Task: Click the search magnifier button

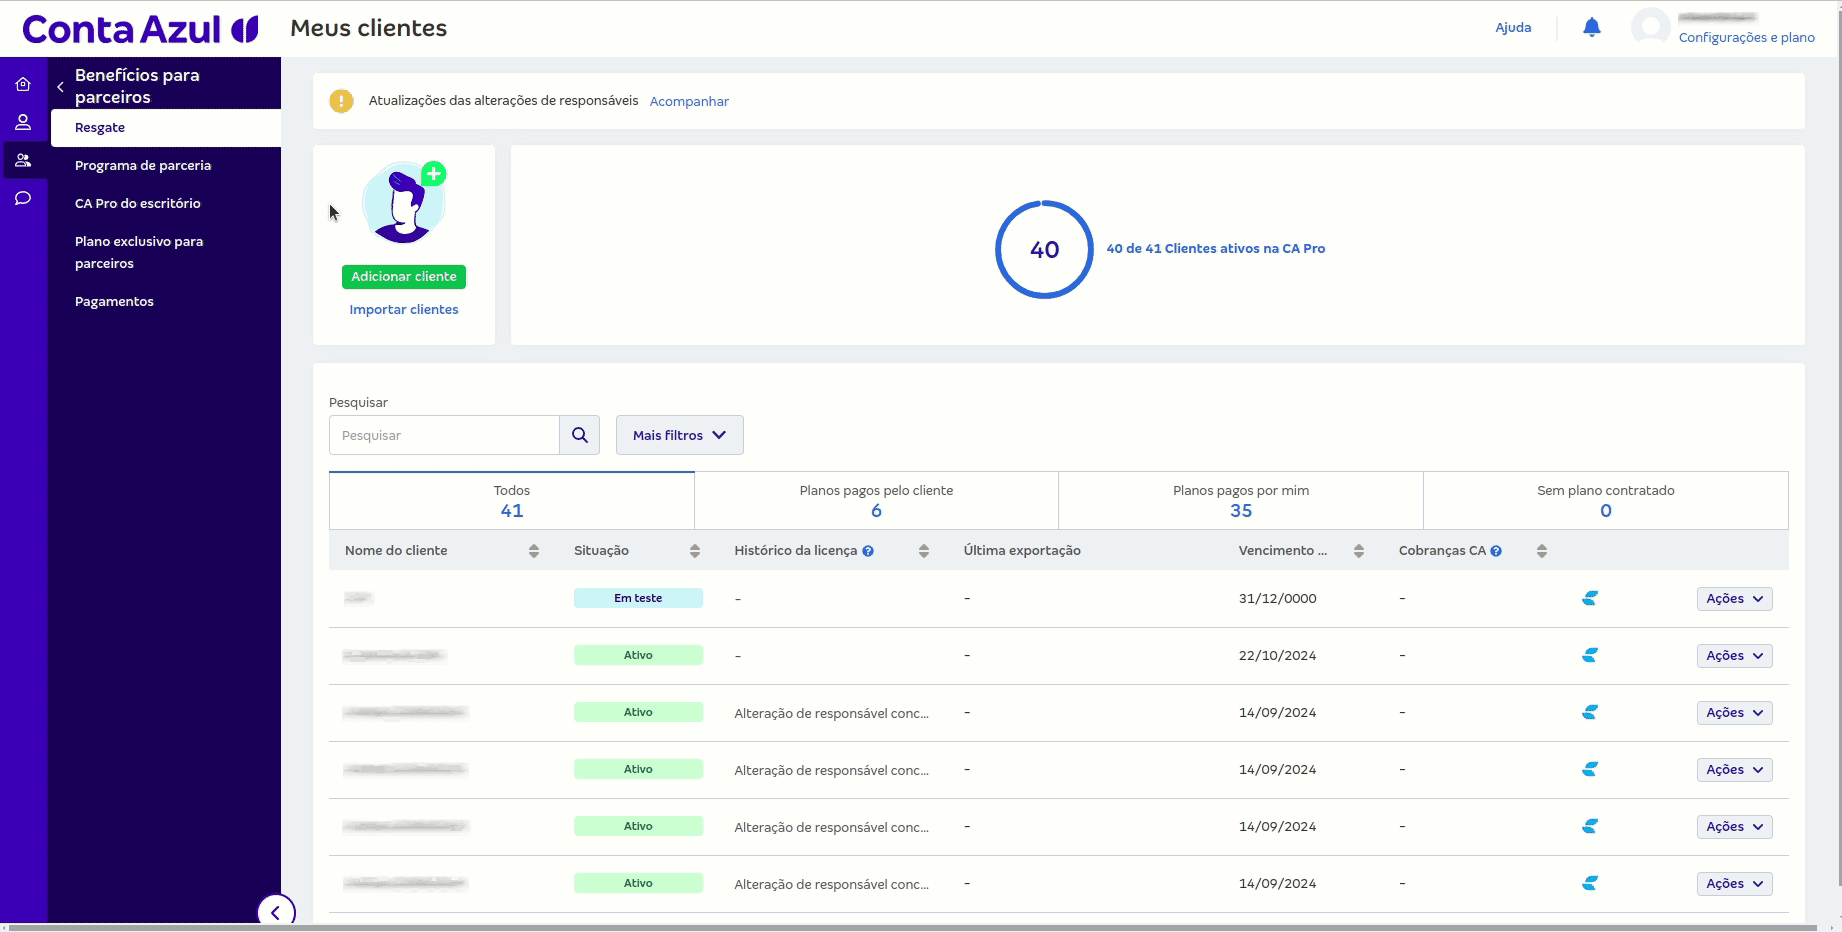Action: click(x=580, y=435)
